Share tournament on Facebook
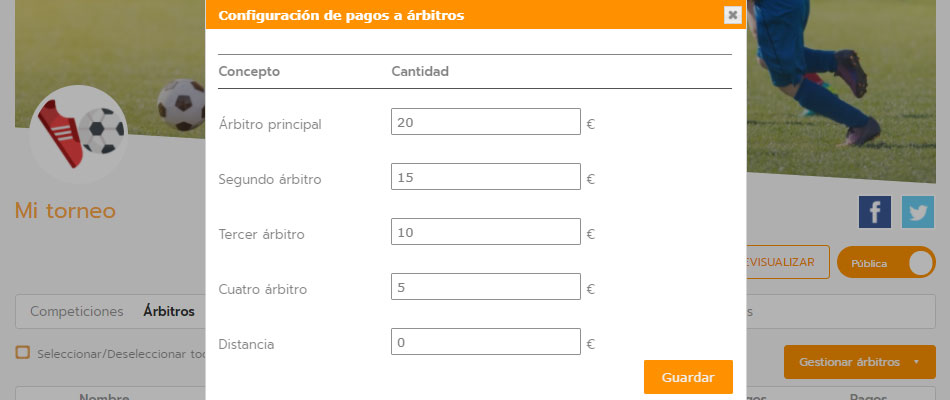 [875, 211]
